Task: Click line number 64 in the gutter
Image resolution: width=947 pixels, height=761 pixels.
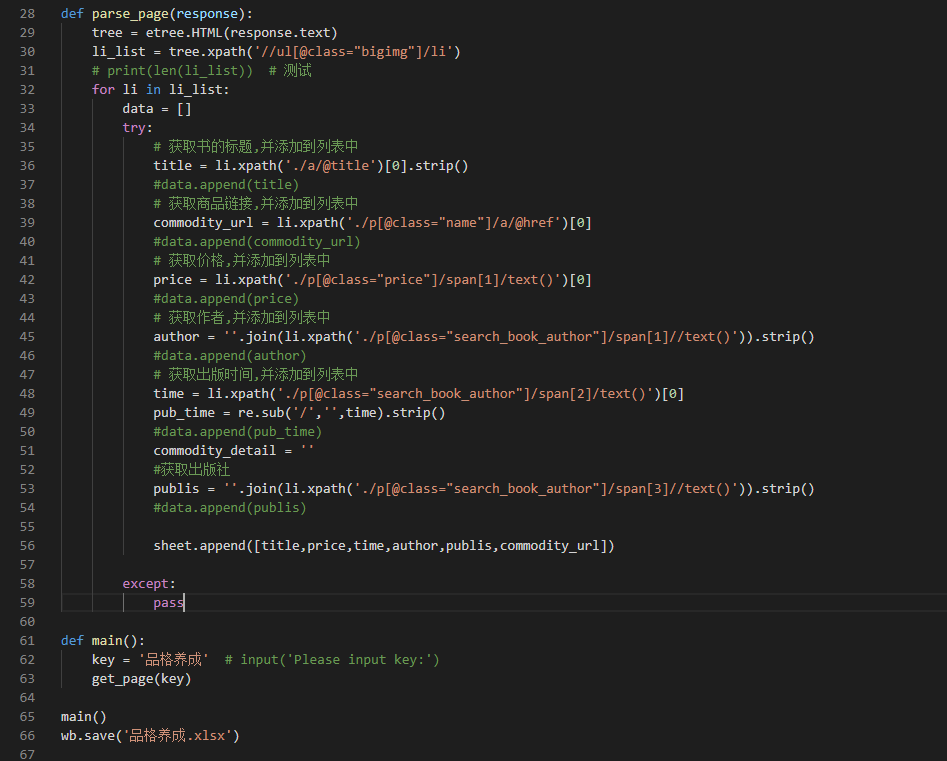Action: click(x=27, y=698)
